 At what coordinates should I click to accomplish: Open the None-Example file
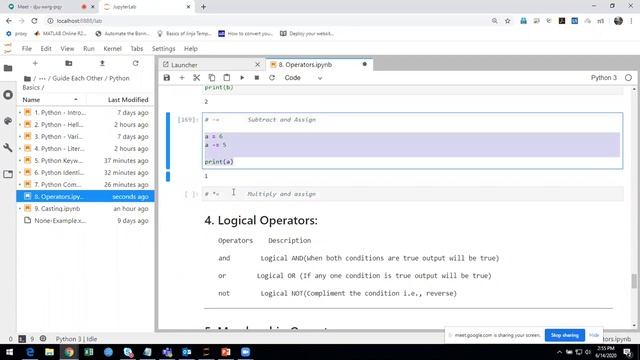pos(85,220)
